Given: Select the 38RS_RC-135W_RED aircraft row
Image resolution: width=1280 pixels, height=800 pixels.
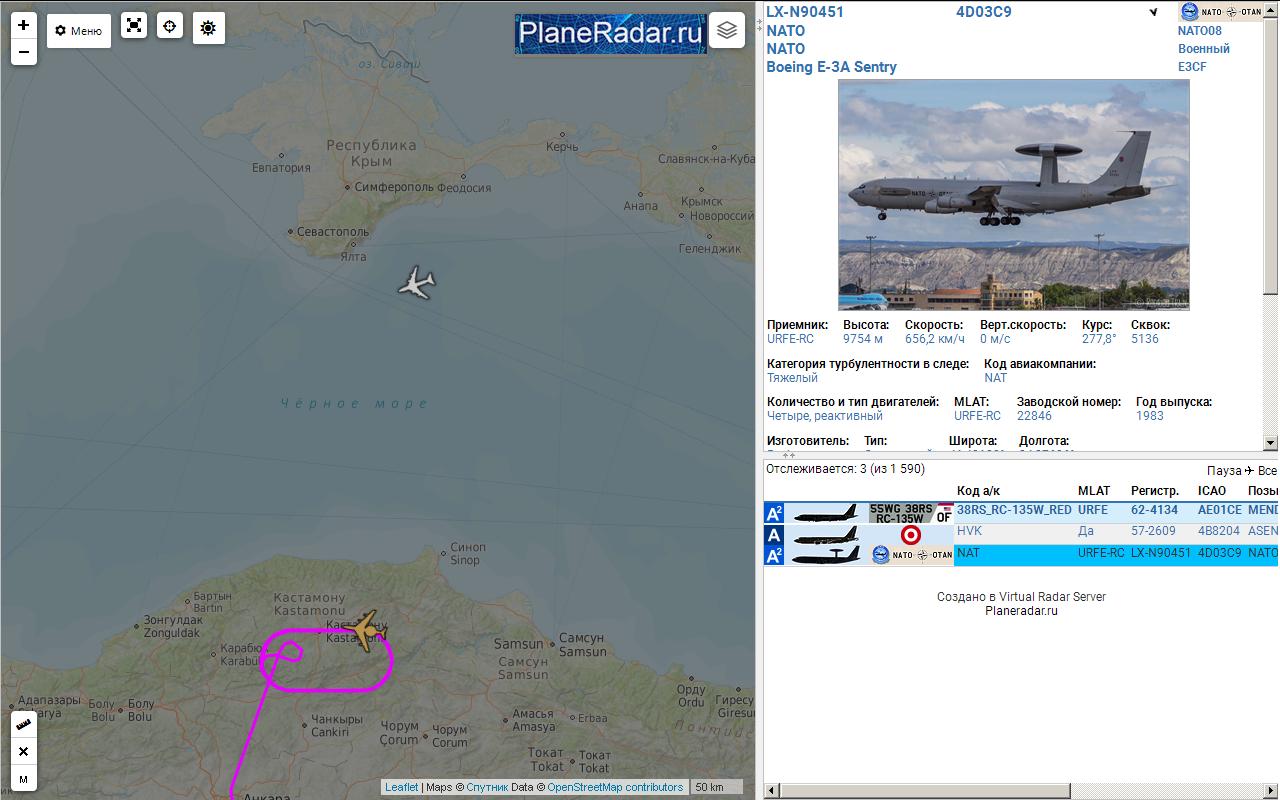Looking at the screenshot, I should pyautogui.click(x=1013, y=510).
